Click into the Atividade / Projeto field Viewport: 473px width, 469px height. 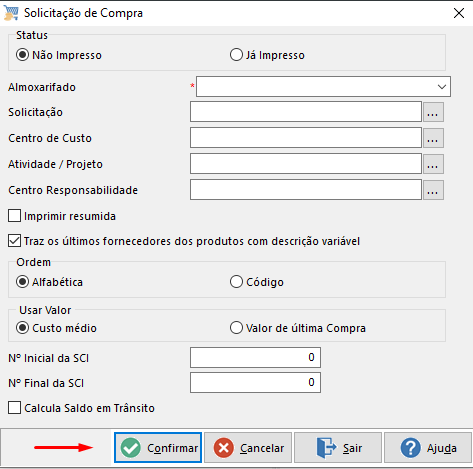click(306, 164)
